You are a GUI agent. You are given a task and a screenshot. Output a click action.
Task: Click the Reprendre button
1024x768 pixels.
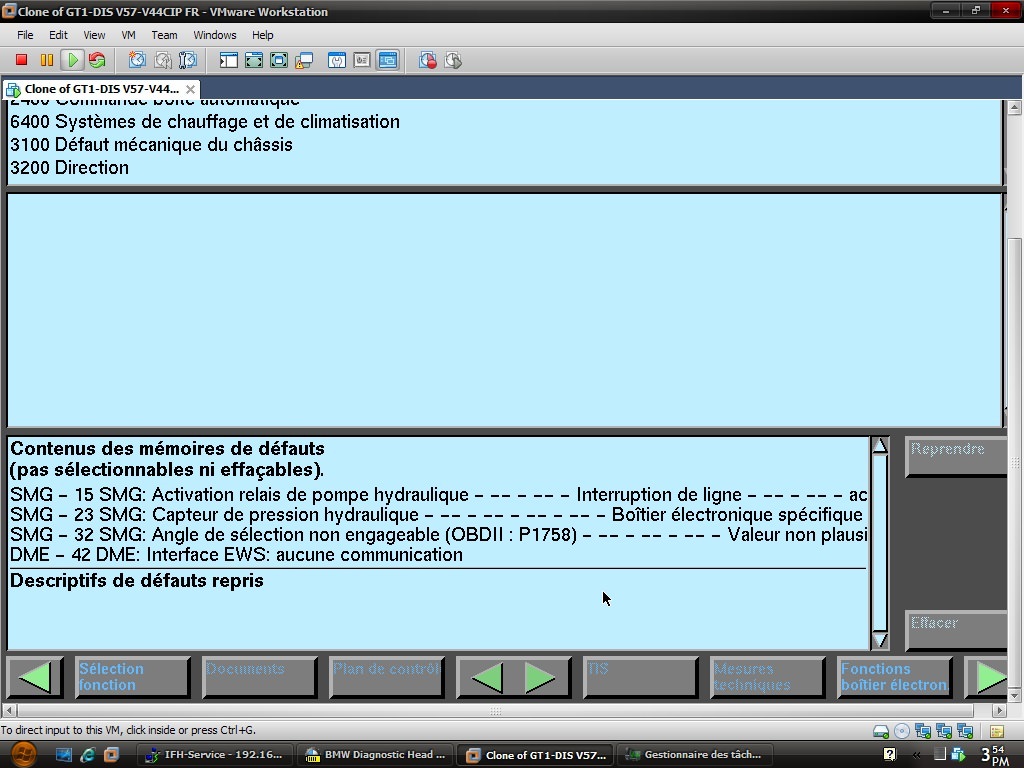click(955, 456)
